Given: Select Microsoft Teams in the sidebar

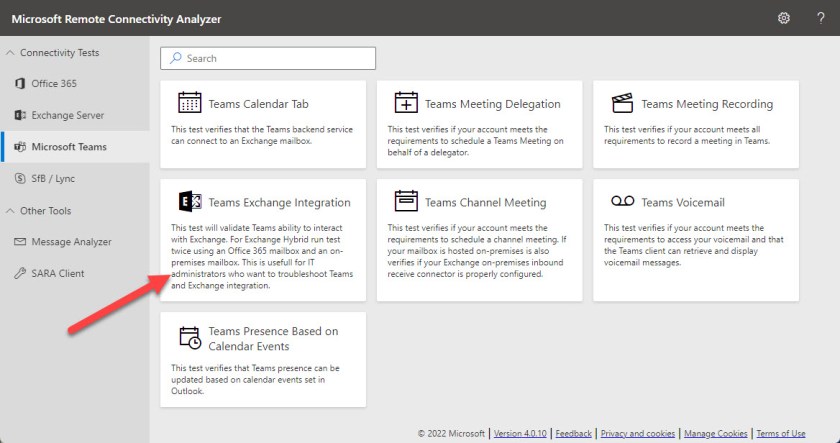Looking at the screenshot, I should [74, 147].
